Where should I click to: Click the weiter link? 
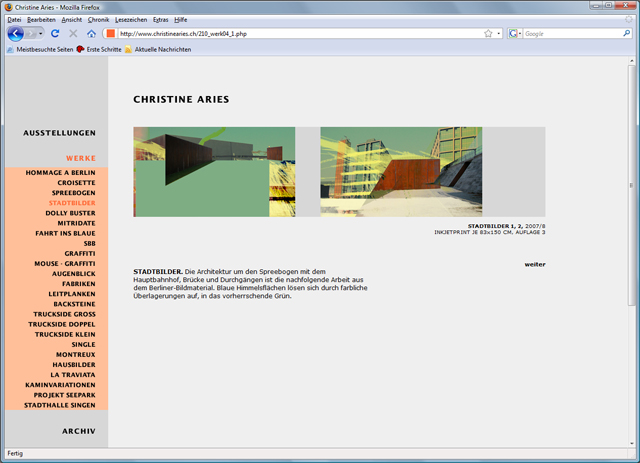535,264
